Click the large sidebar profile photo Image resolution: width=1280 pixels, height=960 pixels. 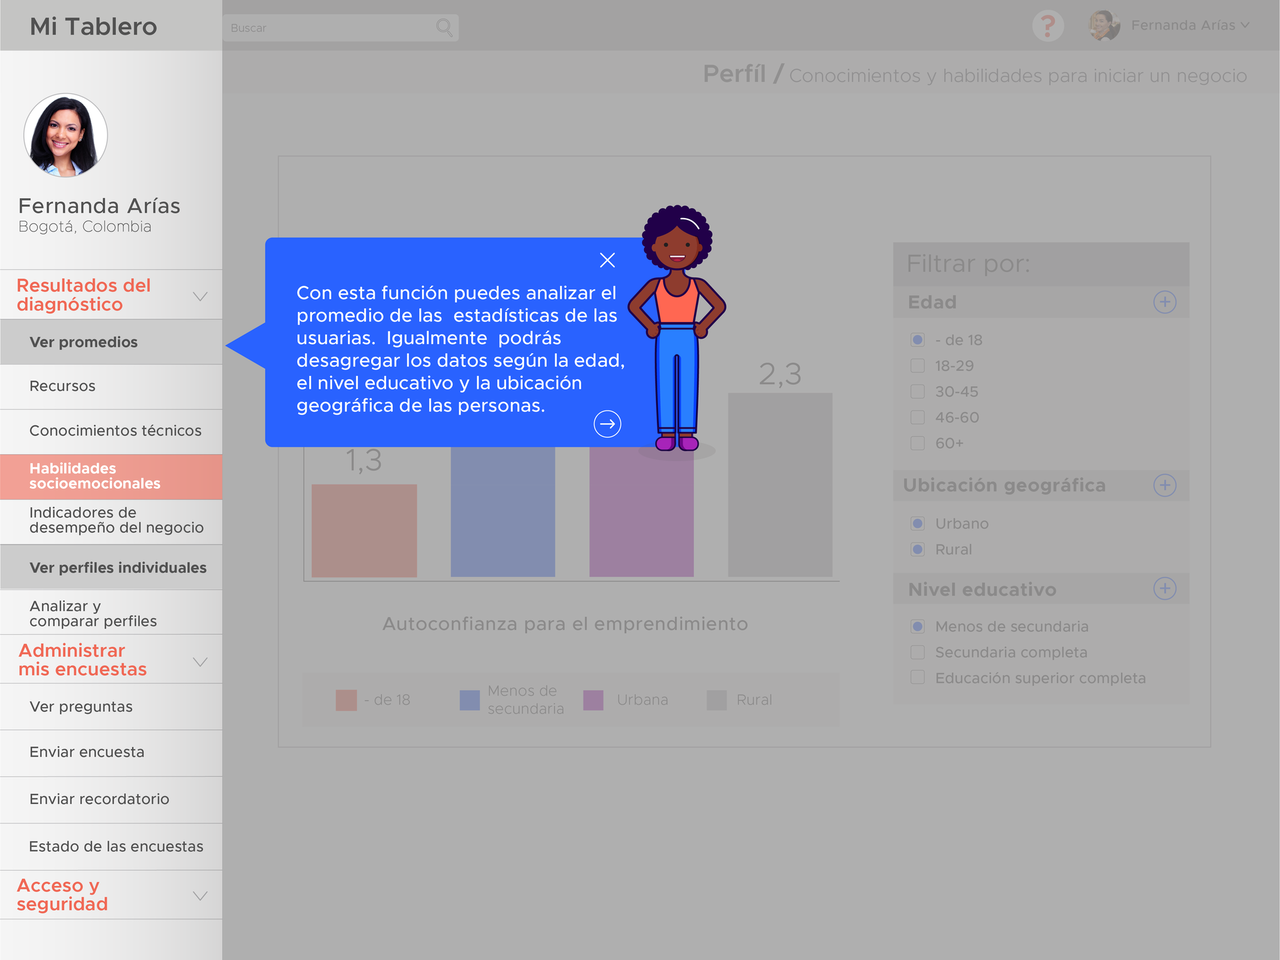(x=66, y=136)
